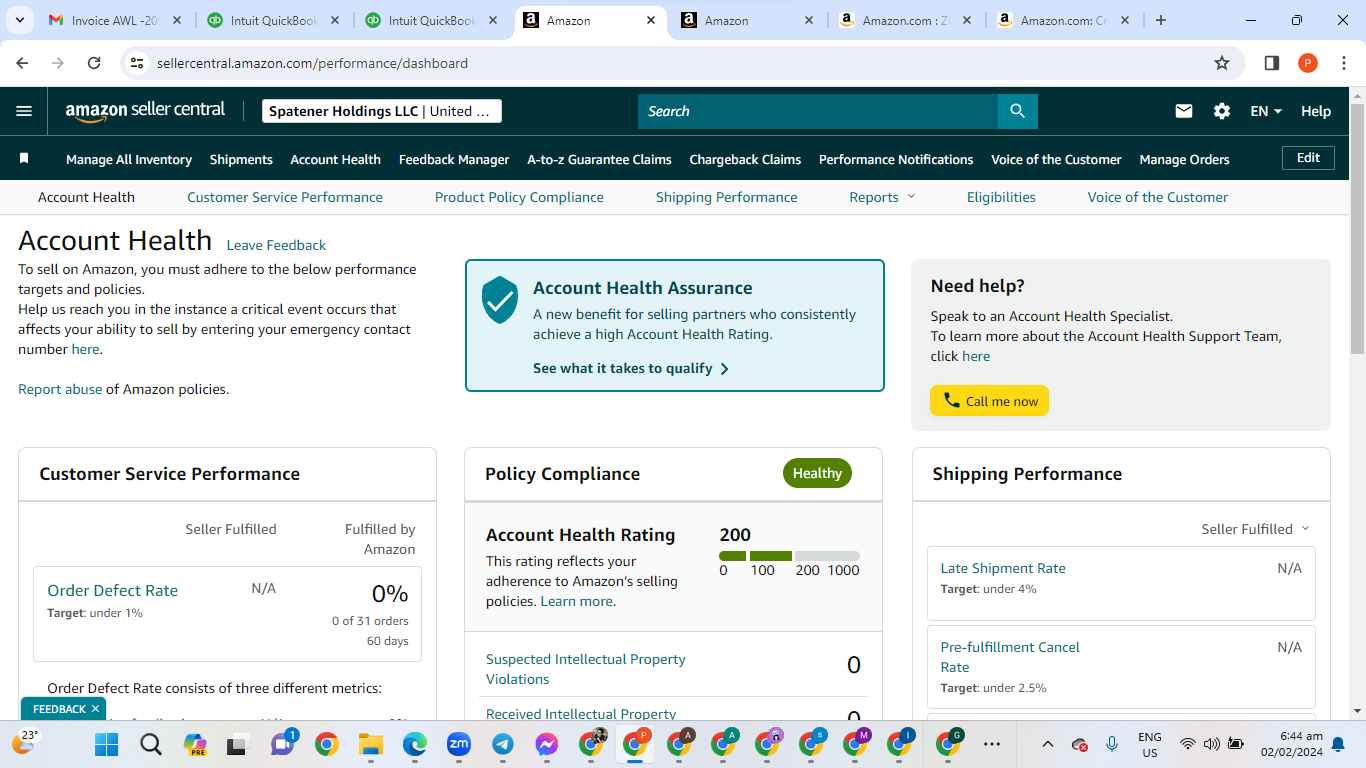Select Feedback Manager in the navigation bar
The height and width of the screenshot is (768, 1366).
(x=454, y=159)
